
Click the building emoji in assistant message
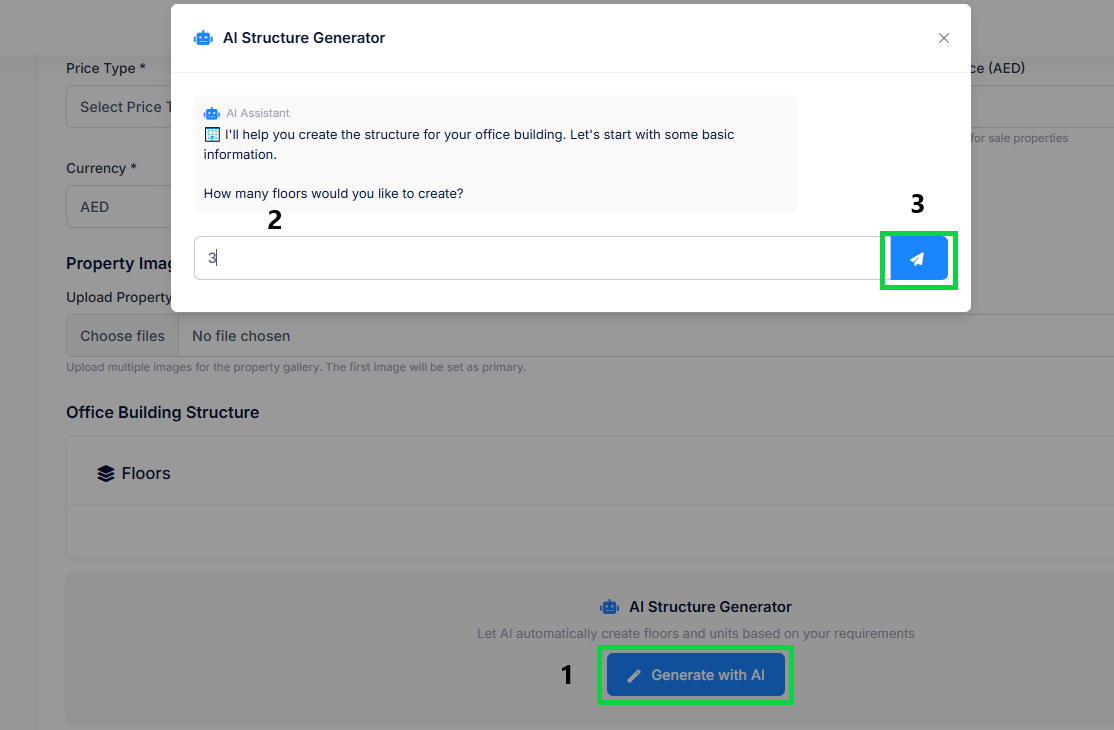pyautogui.click(x=212, y=134)
